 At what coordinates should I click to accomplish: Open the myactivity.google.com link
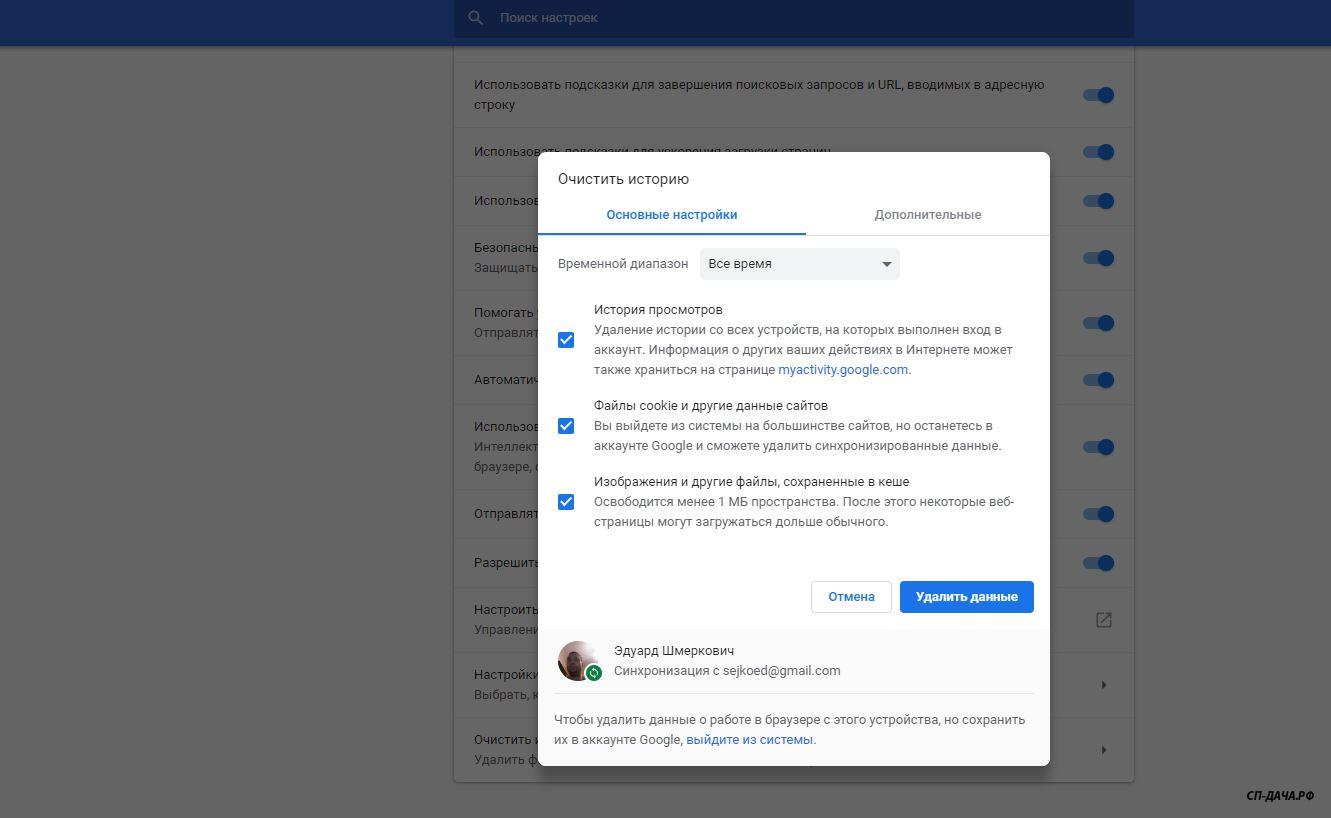843,370
